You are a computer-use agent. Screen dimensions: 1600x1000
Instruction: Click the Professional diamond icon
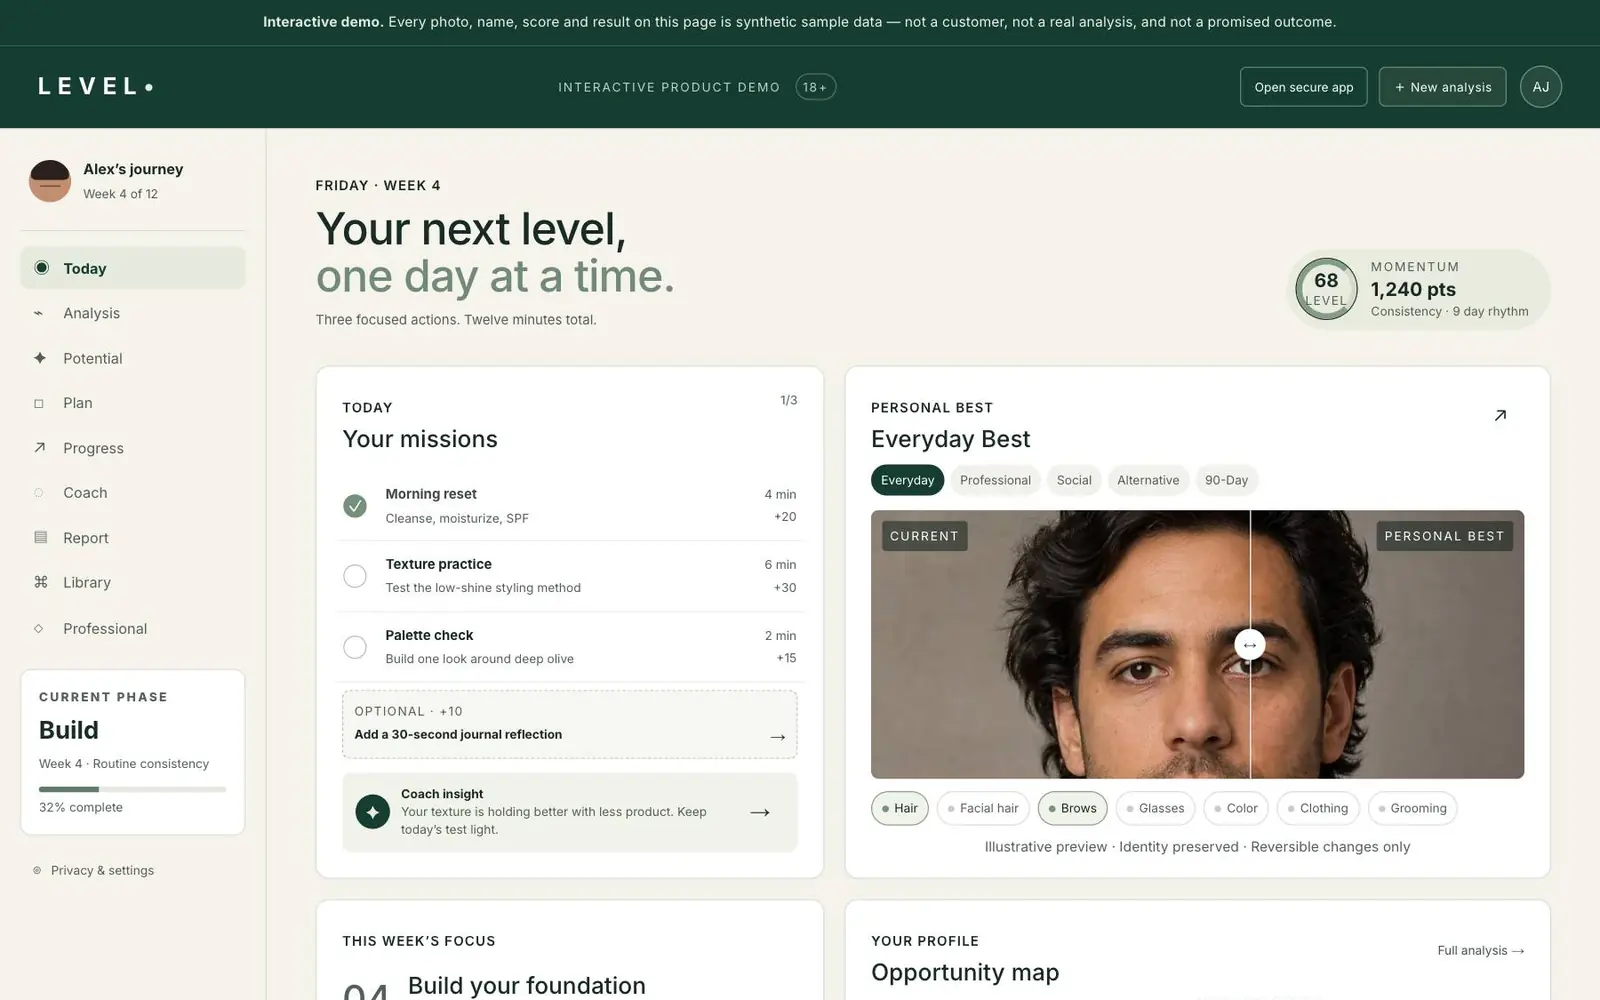click(x=39, y=628)
